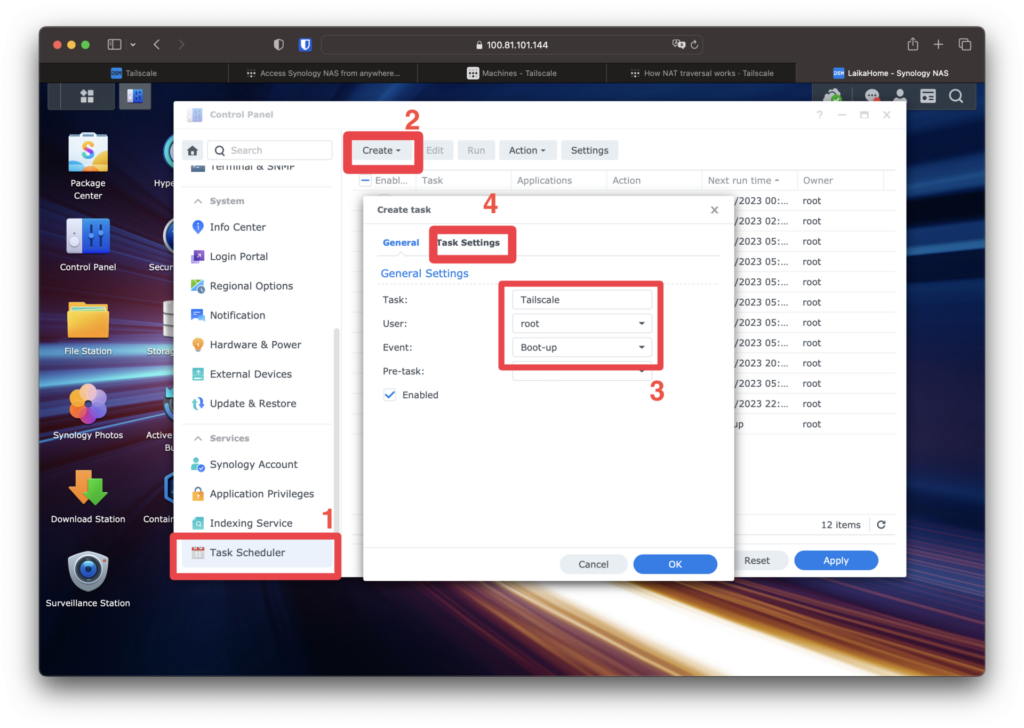Open Safari sidebar dropdown chevron

pyautogui.click(x=133, y=44)
